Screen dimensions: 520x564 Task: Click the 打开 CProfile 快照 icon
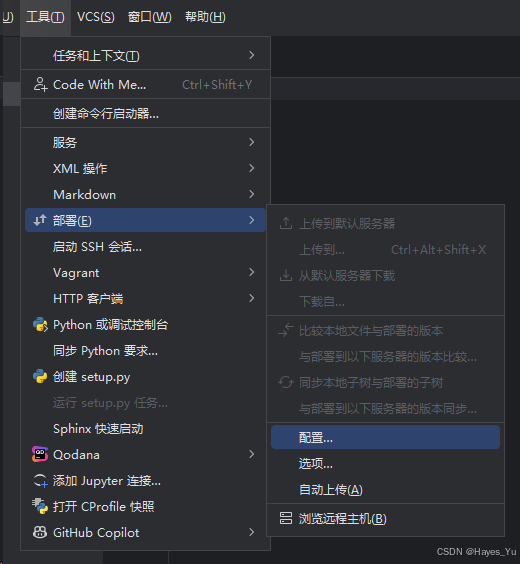click(40, 506)
